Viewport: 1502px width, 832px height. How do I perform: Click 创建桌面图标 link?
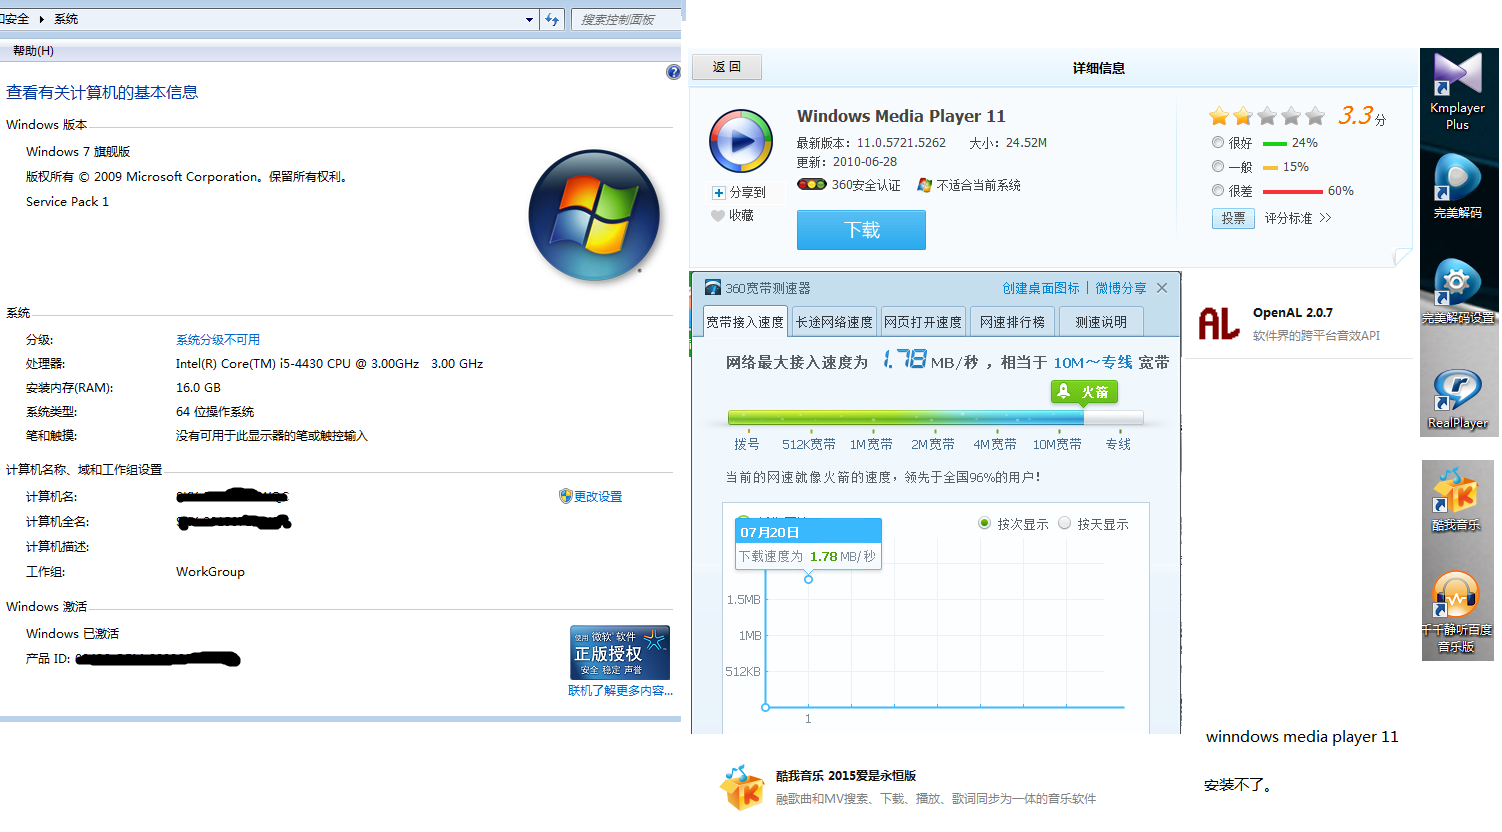pos(1041,288)
